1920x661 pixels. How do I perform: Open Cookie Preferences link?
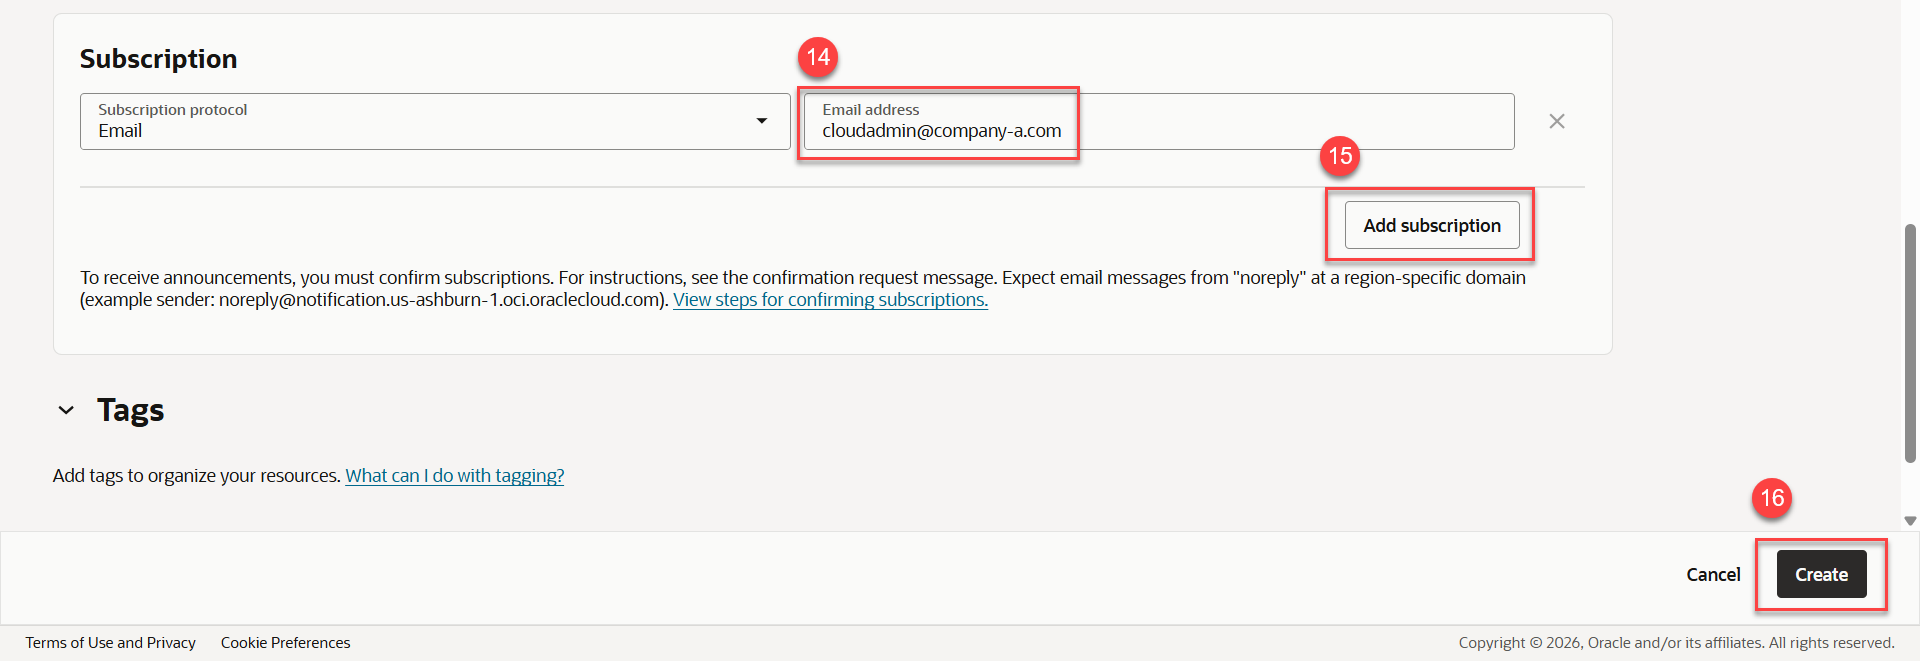tap(285, 643)
